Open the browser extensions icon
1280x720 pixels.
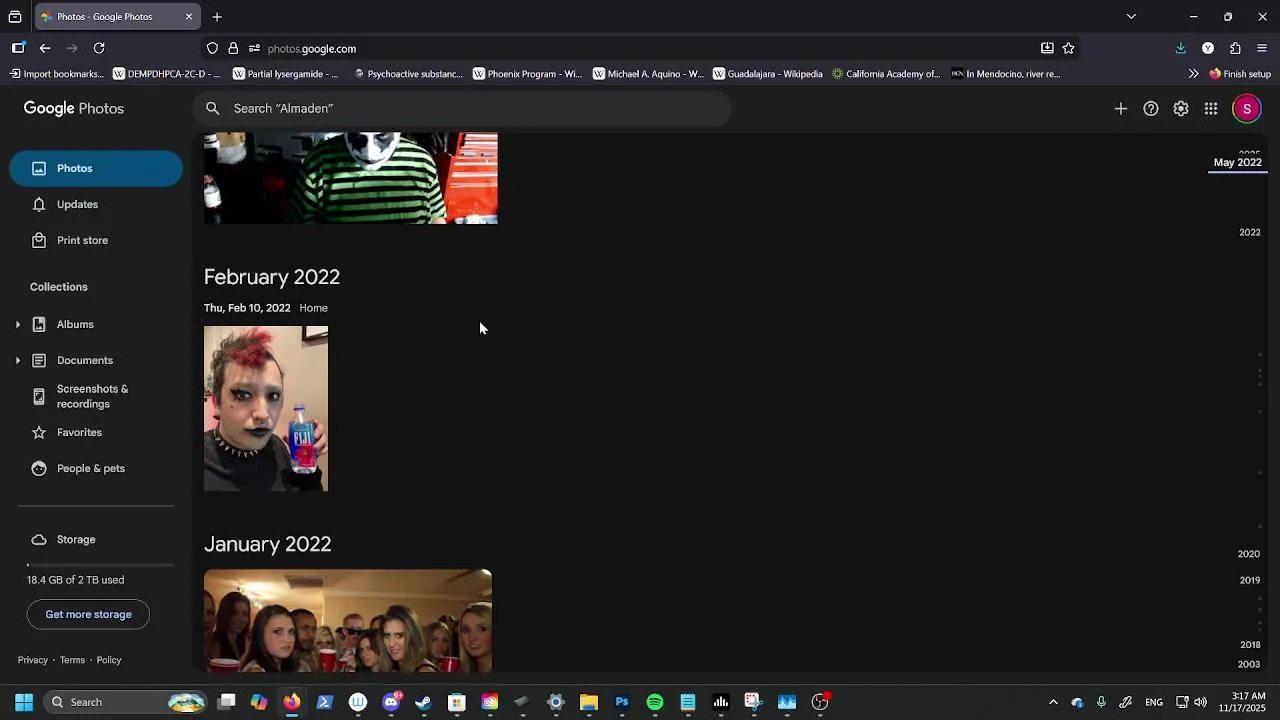click(1236, 48)
